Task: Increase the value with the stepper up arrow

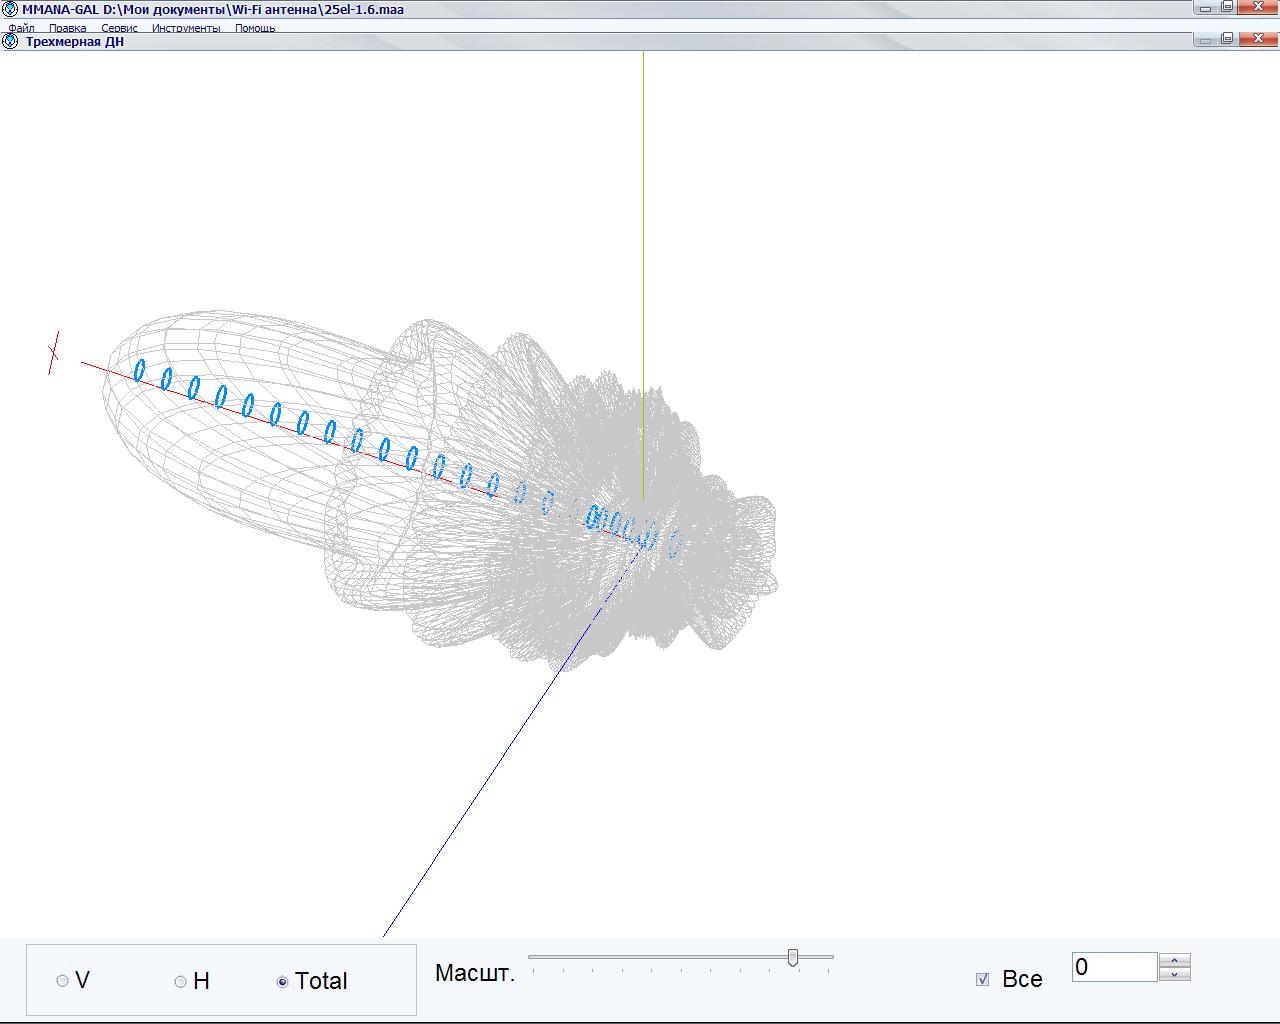Action: (x=1175, y=961)
